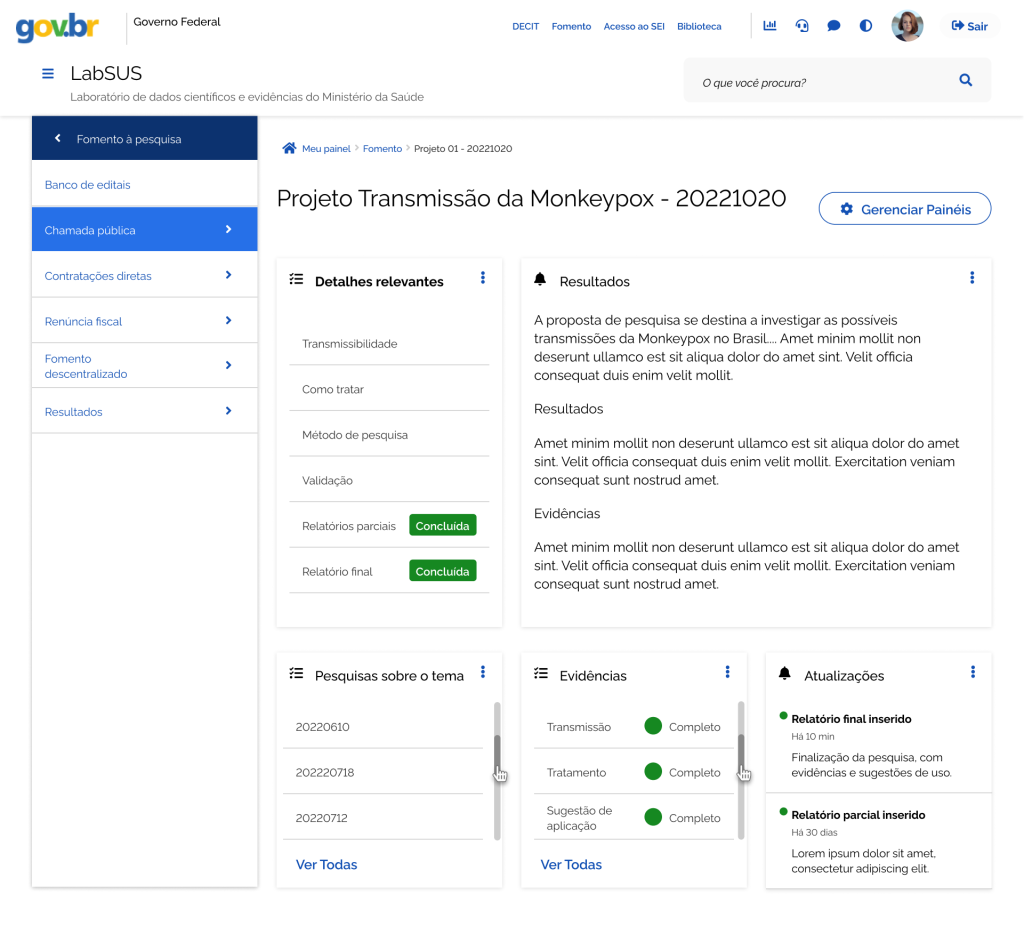This screenshot has height=934, width=1024.
Task: Expand Contratações diretas submenu
Action: [228, 275]
